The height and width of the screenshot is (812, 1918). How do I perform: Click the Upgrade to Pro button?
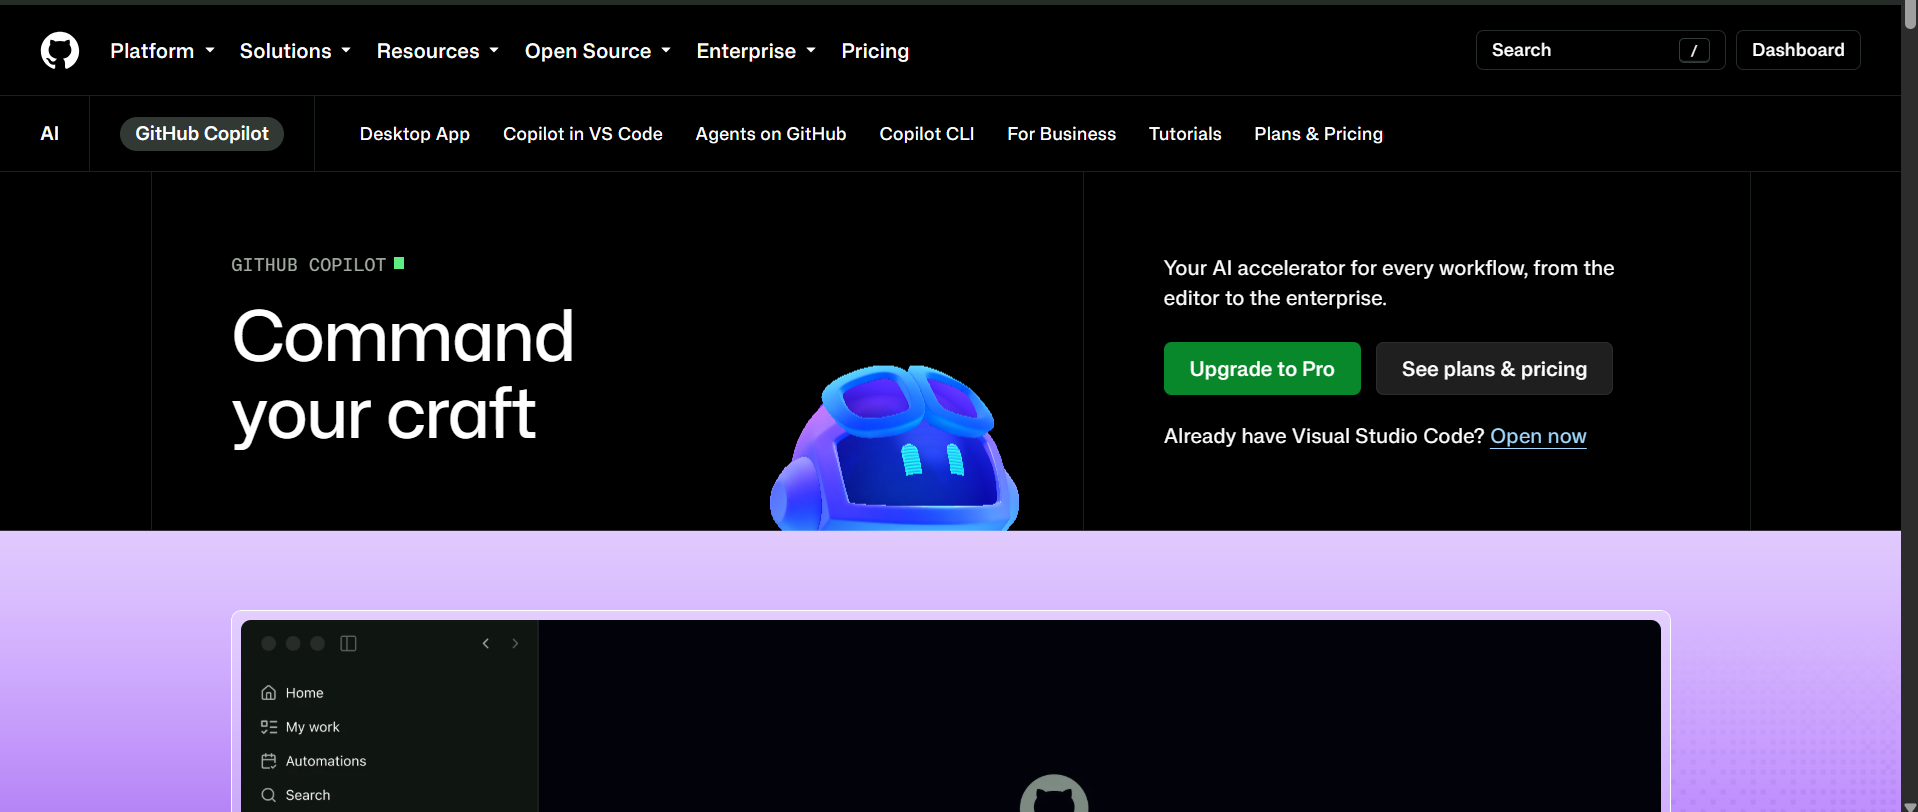click(1262, 369)
